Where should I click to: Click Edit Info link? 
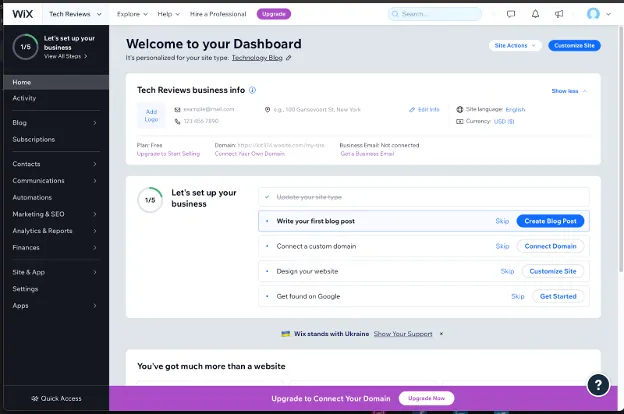424,109
